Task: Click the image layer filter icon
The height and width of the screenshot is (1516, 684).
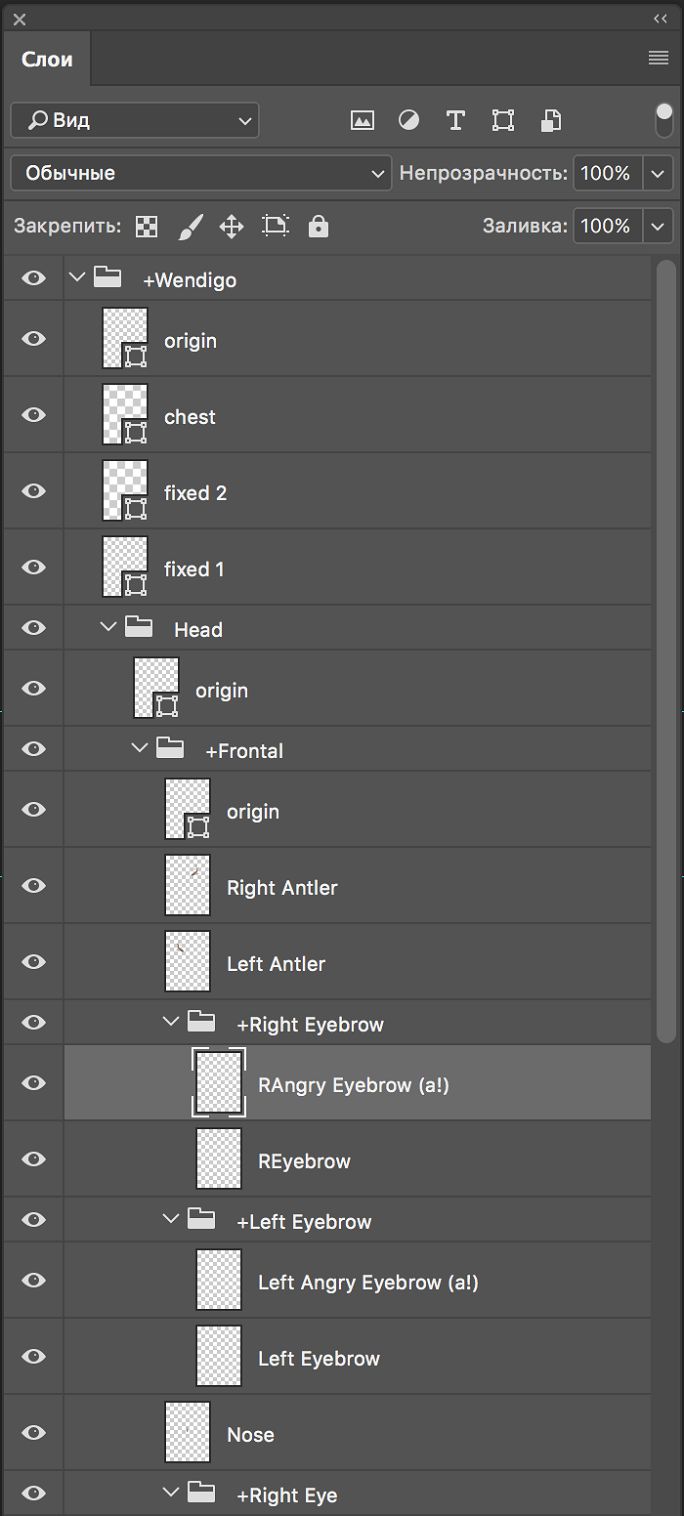Action: 361,119
